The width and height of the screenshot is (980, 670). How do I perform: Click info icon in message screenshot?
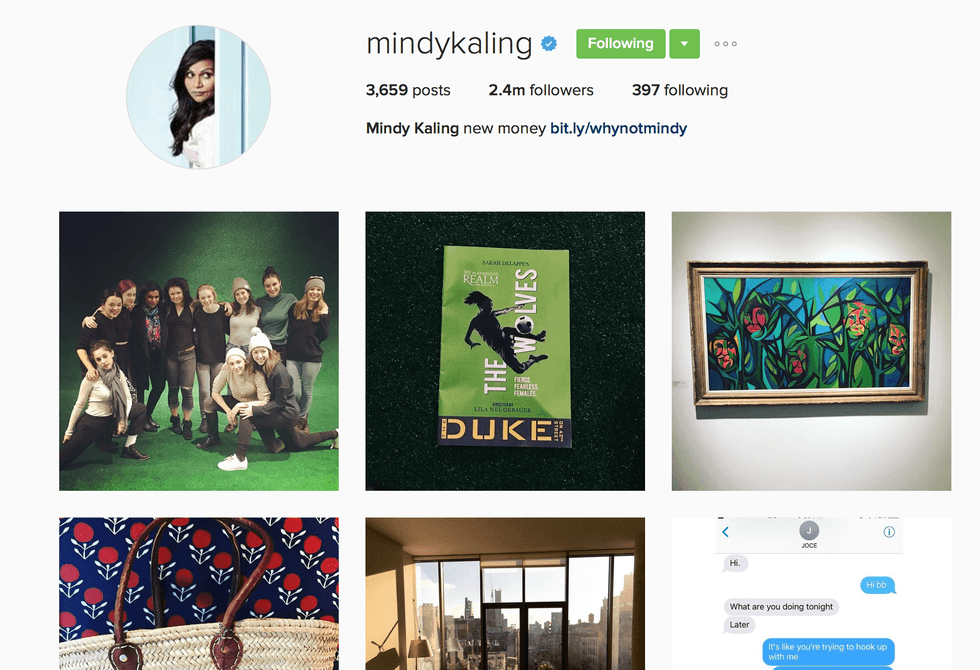[x=889, y=532]
